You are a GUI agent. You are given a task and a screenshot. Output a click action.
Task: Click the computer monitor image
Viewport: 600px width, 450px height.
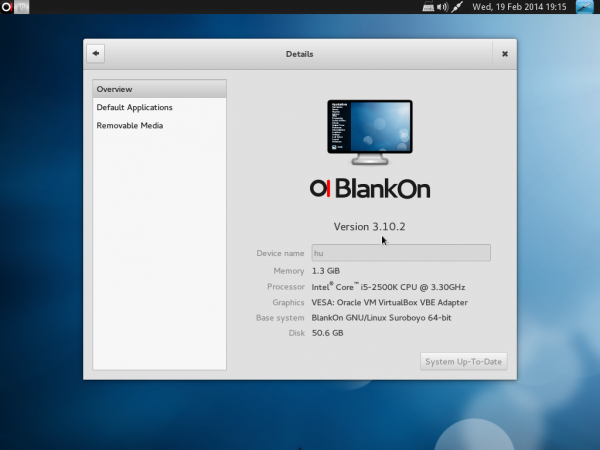(x=370, y=132)
